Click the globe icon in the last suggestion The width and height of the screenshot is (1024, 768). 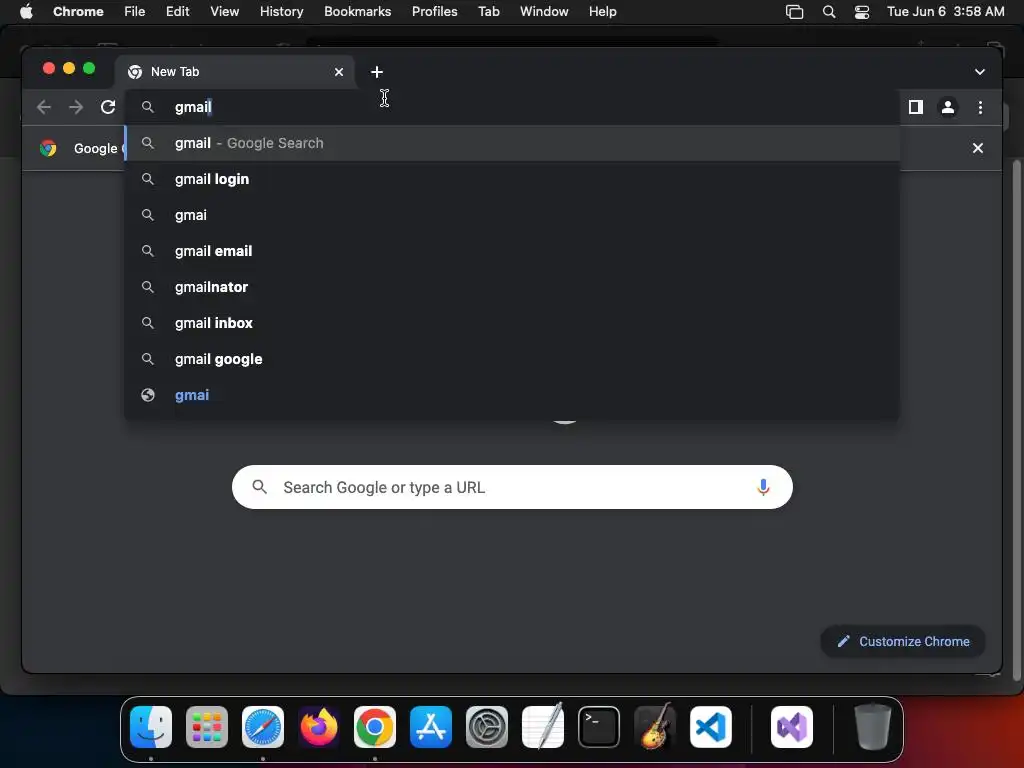[148, 395]
